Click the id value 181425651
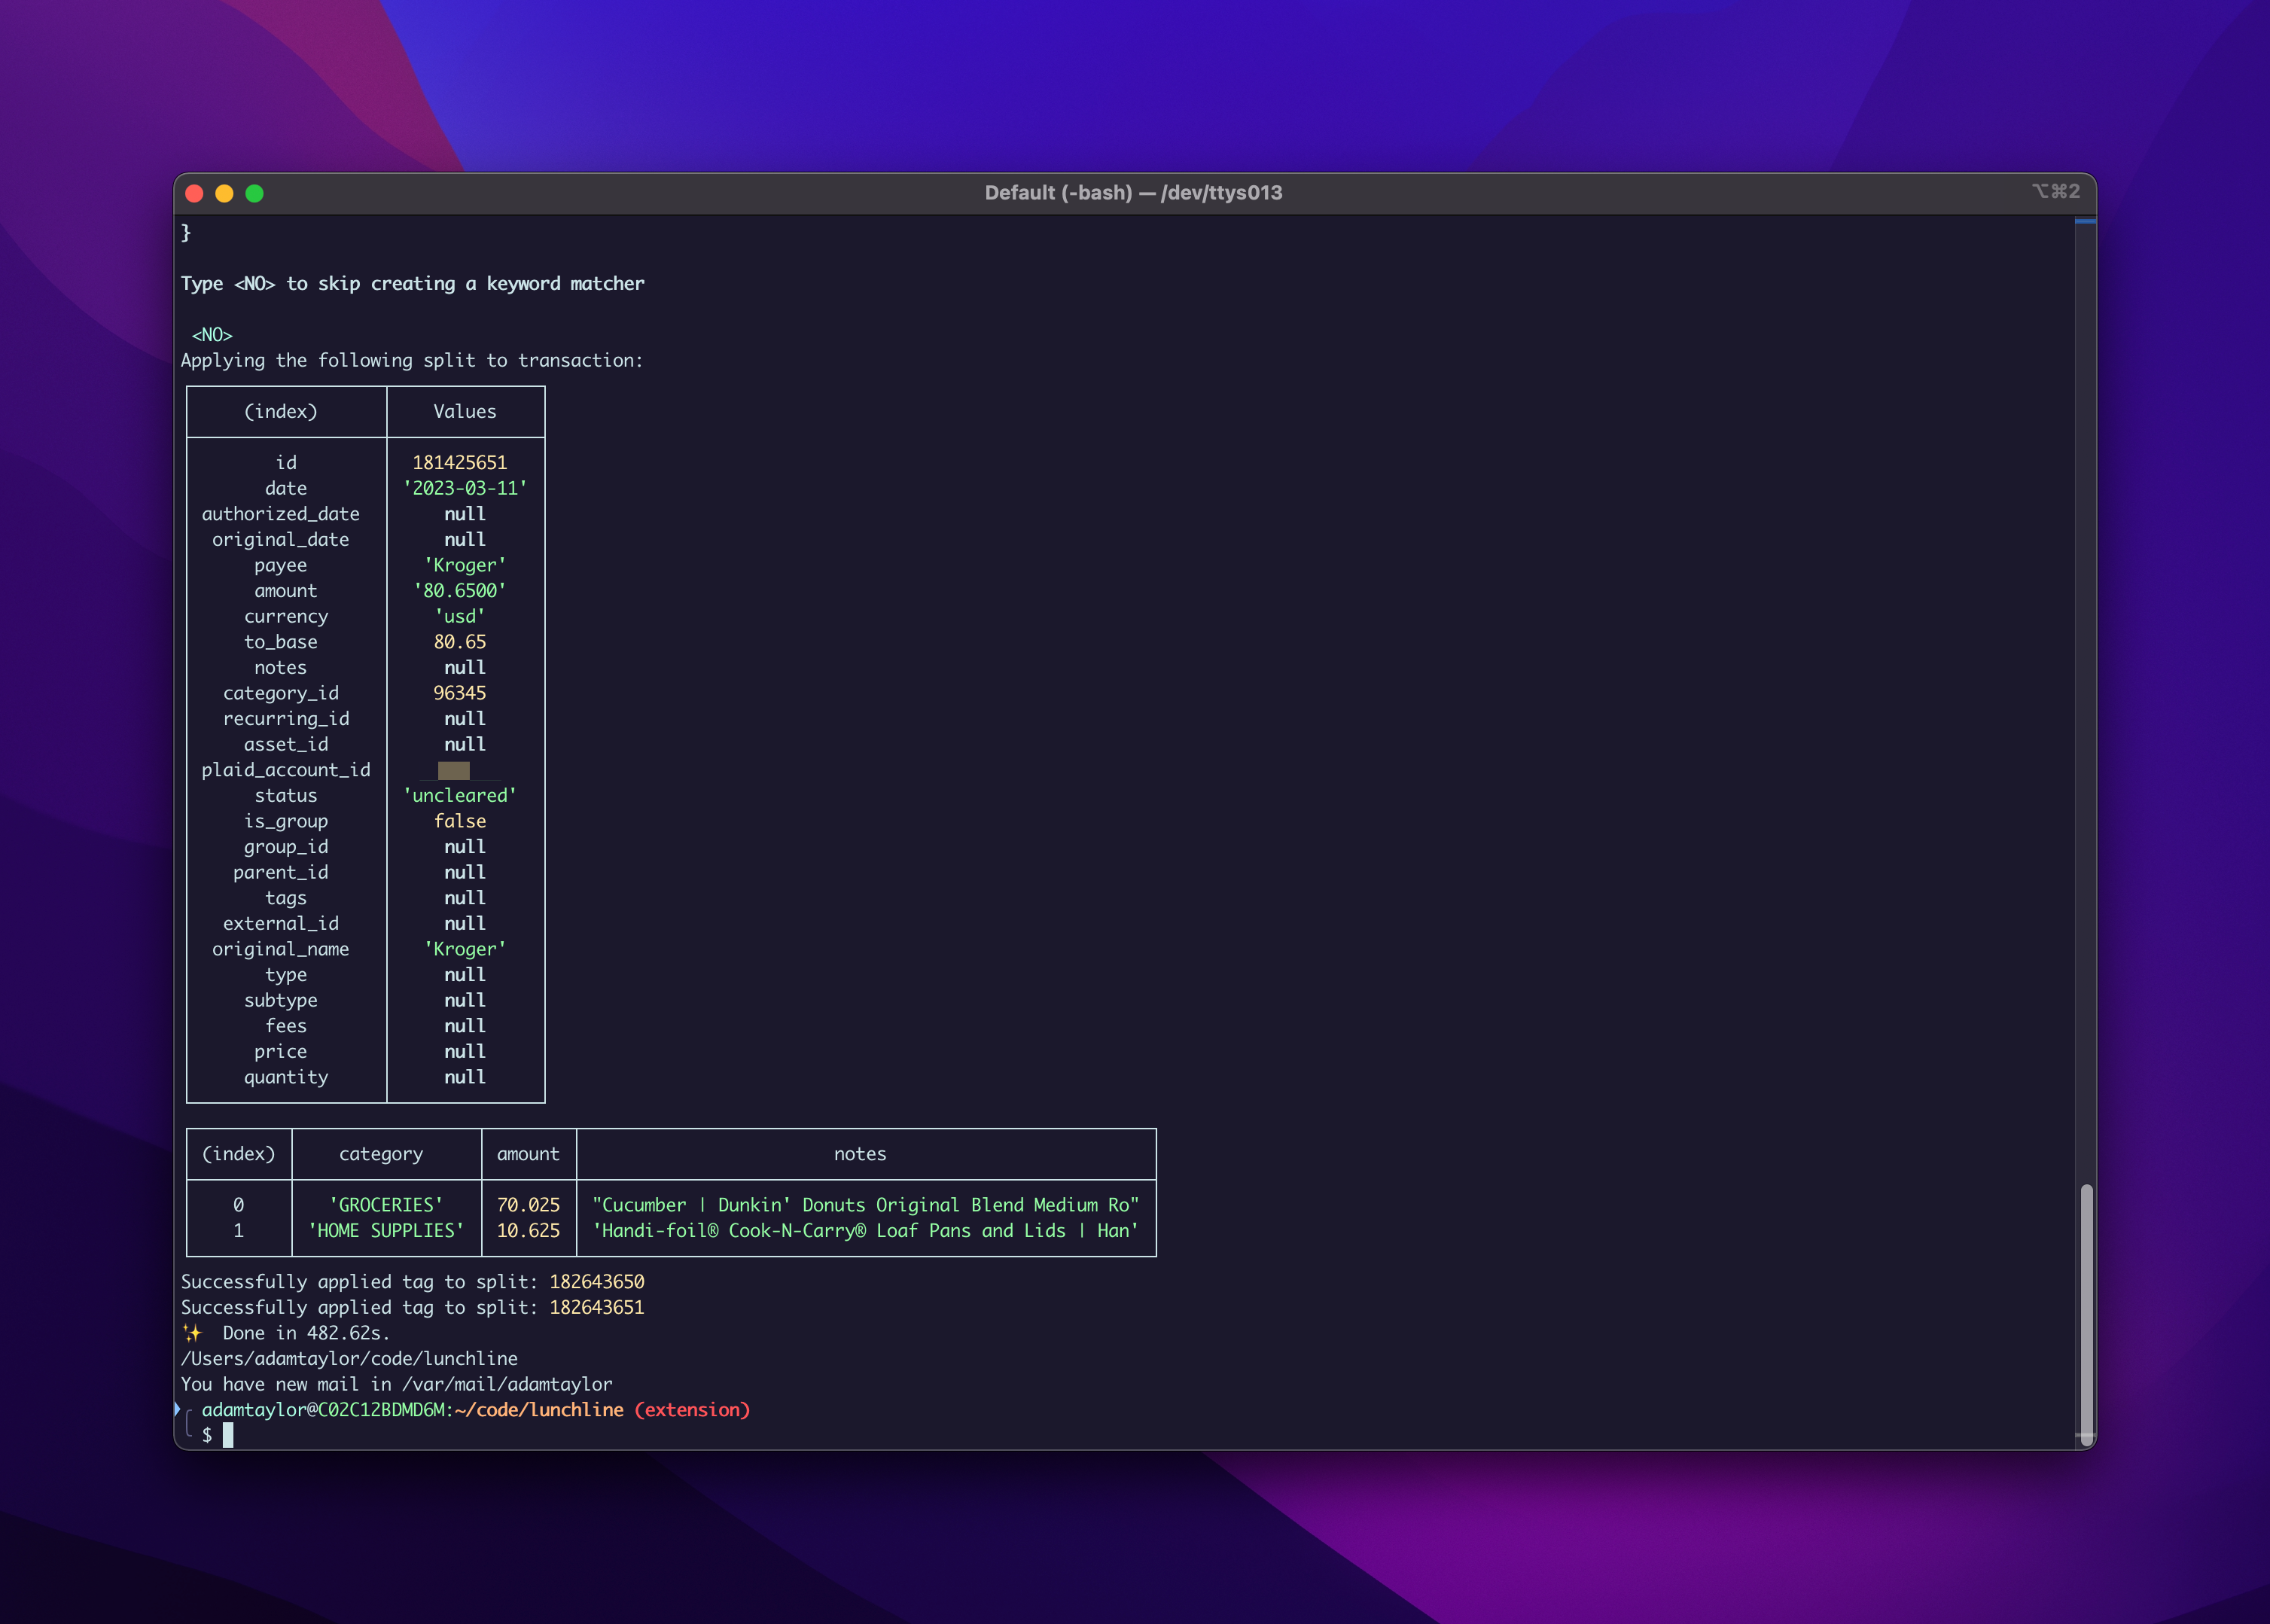Screen dimensions: 2270x1624 (x=460, y=462)
